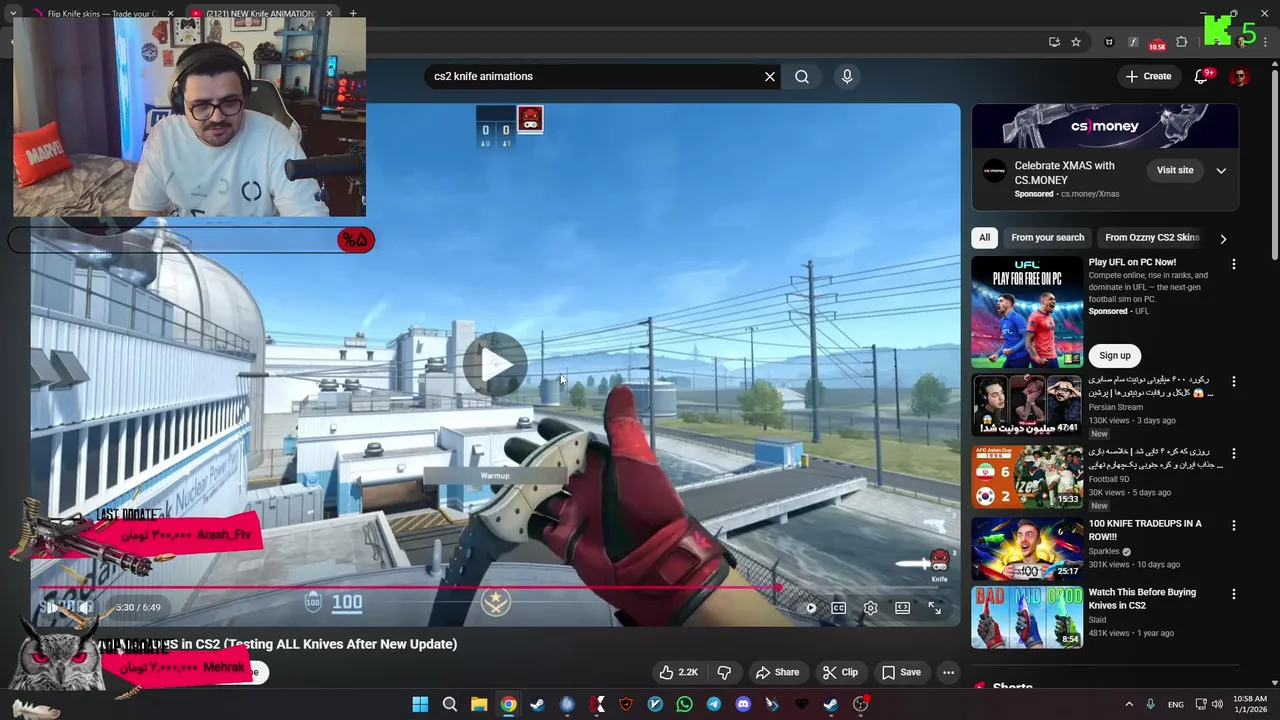Open Chrome's three-dot menu
Image resolution: width=1280 pixels, height=720 pixels.
tap(1265, 42)
